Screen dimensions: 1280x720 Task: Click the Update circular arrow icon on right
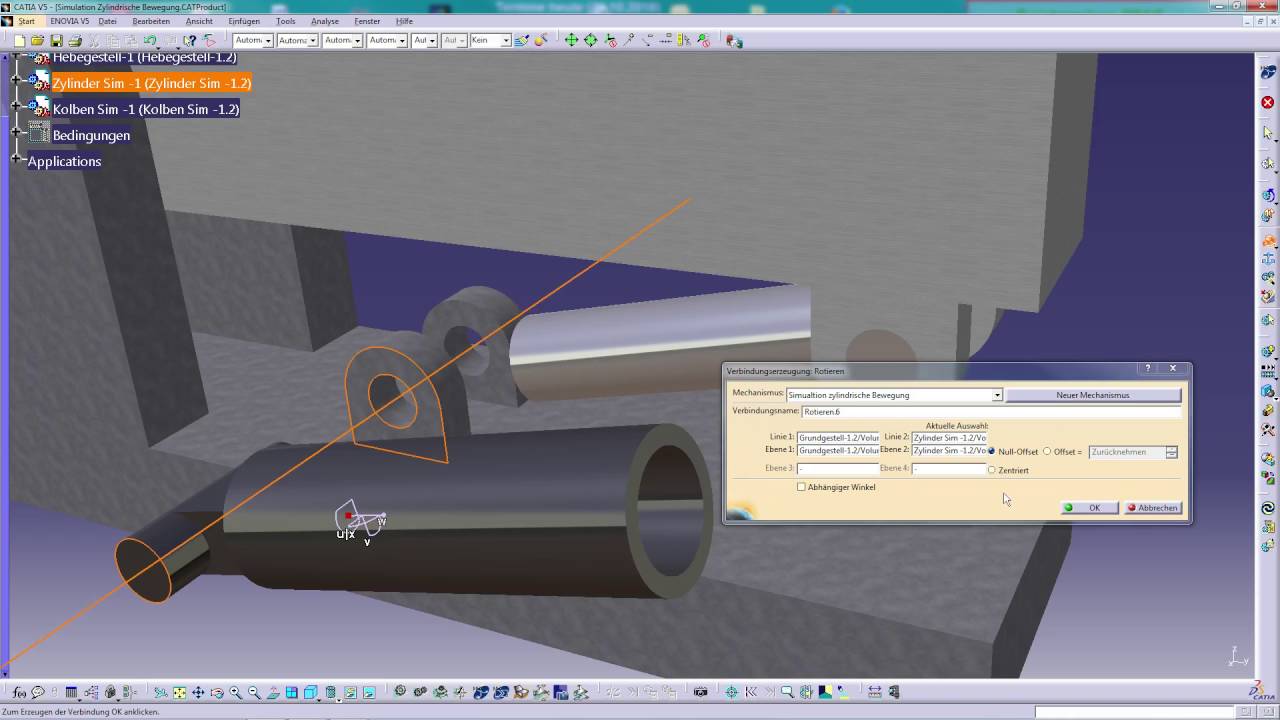[1268, 508]
